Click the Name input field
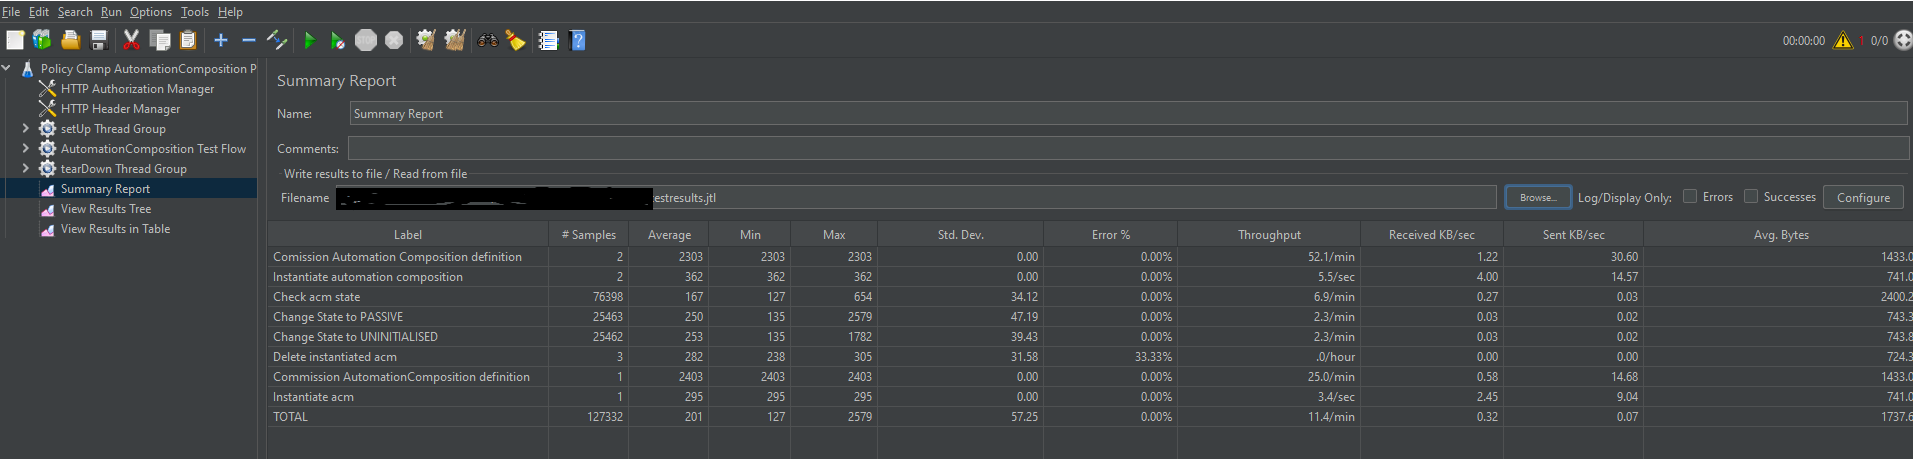Viewport: 1913px width, 459px height. coord(1128,114)
